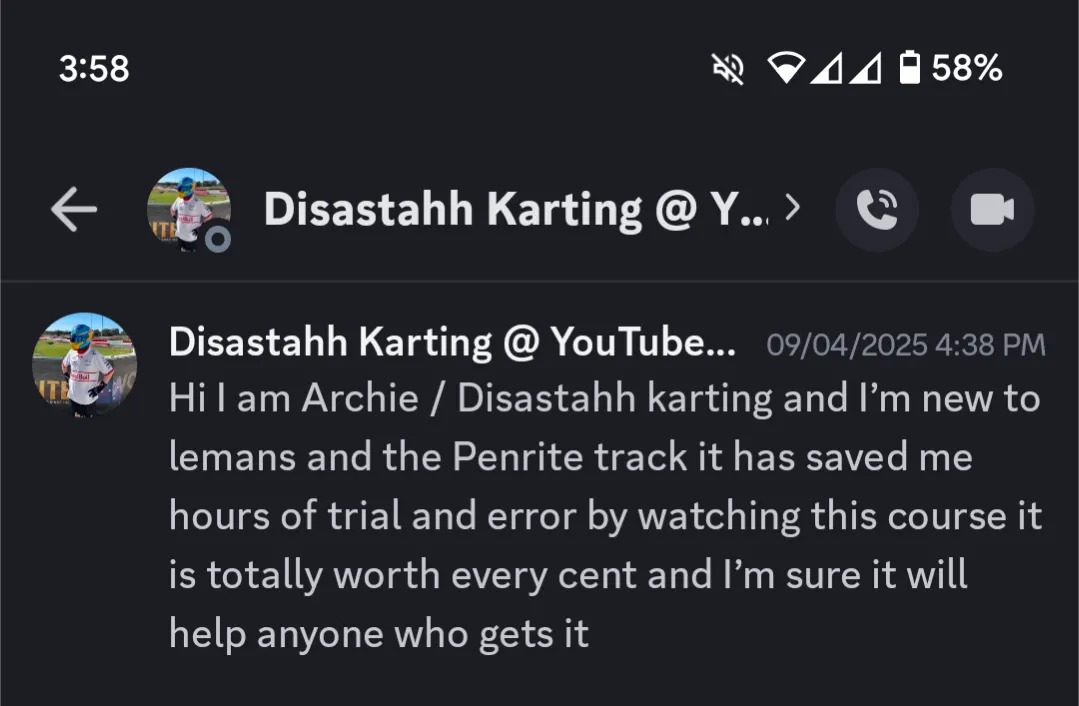1079x706 pixels.
Task: Start a voice call with Disastahh Karting
Action: point(877,210)
